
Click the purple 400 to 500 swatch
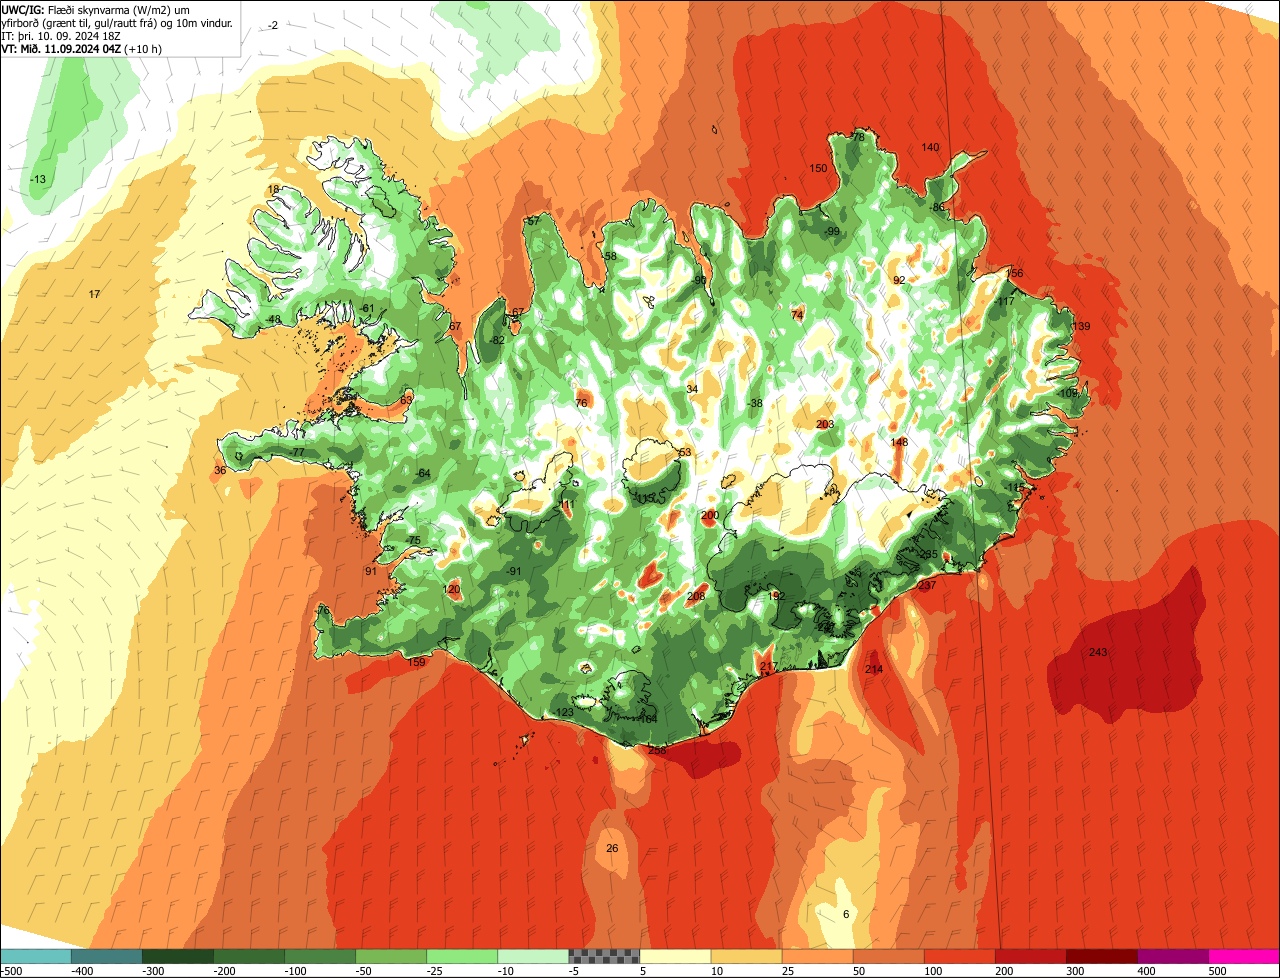click(x=1172, y=955)
